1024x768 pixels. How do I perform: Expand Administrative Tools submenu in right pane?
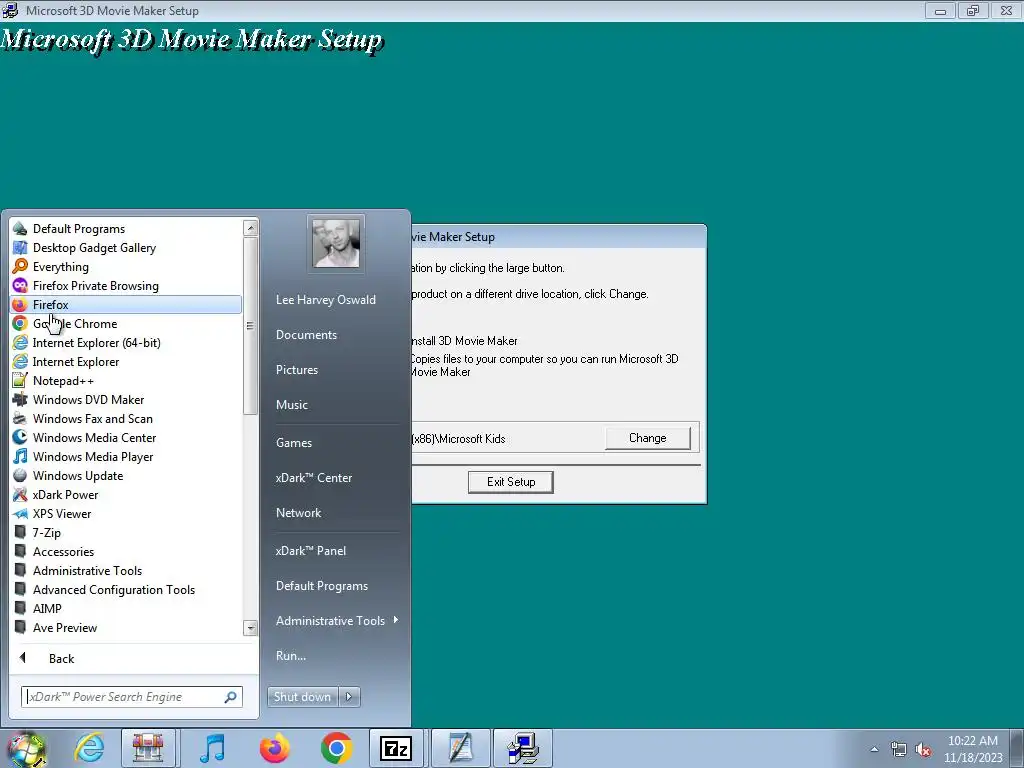(x=336, y=620)
